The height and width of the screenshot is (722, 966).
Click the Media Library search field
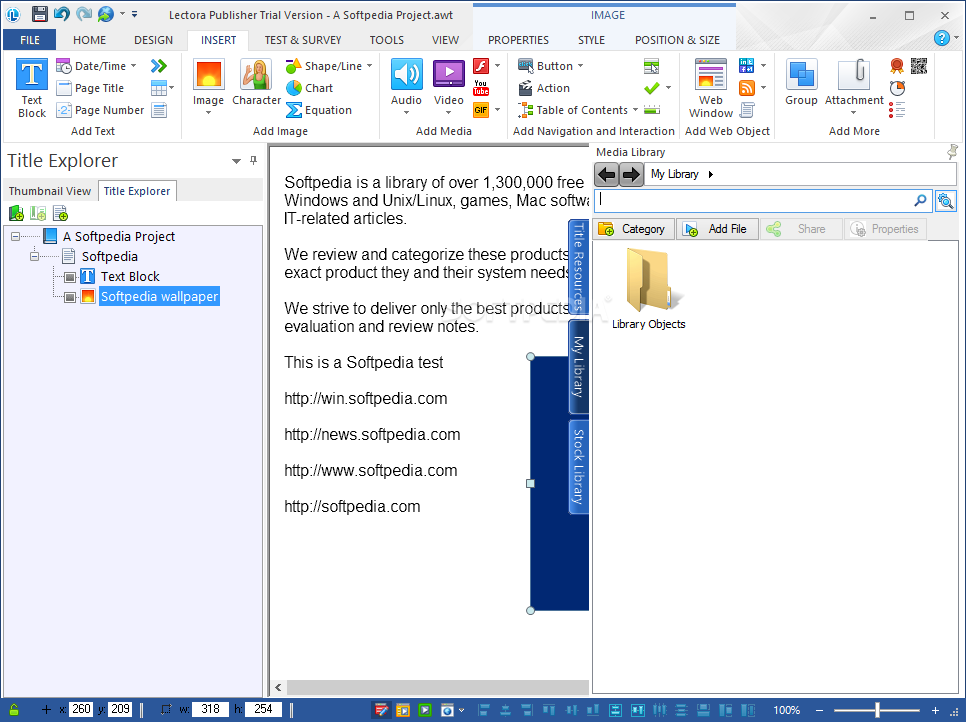(763, 201)
